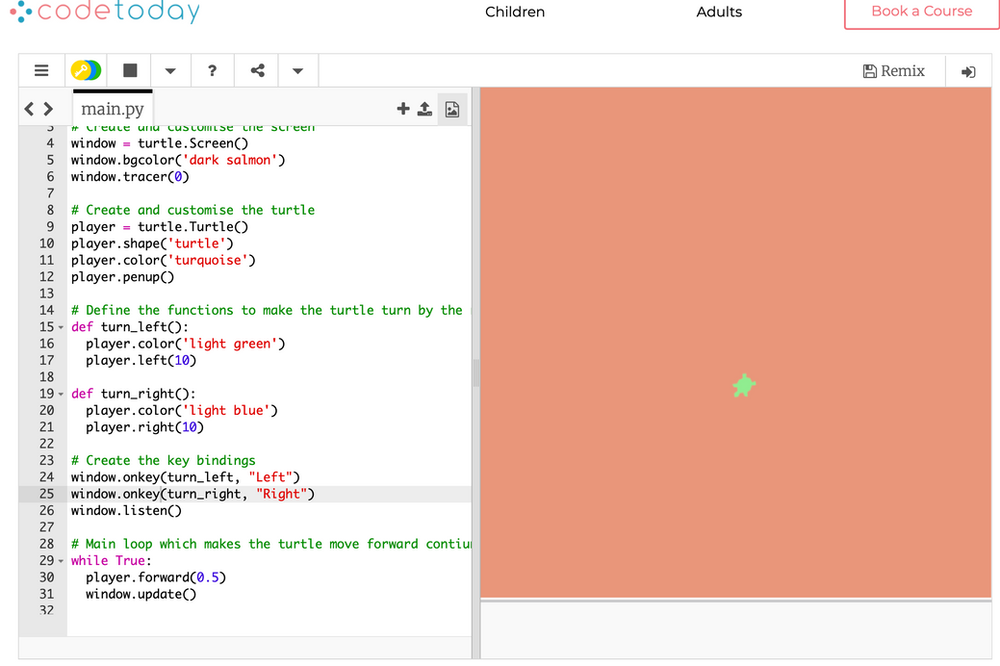Click the vertical scrollbar handle of the code editor
This screenshot has height=666, width=1000.
475,373
